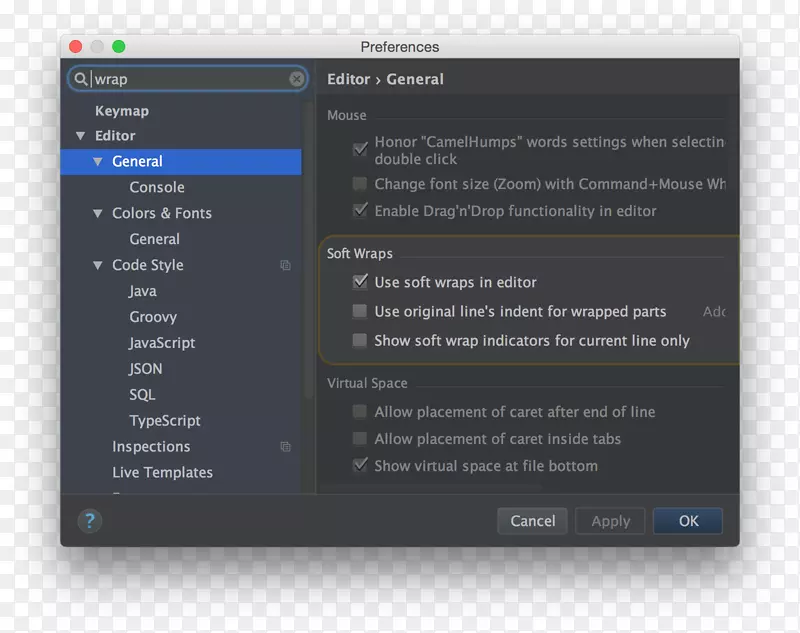800x633 pixels.
Task: Select Live Templates in the sidebar
Action: 162,472
